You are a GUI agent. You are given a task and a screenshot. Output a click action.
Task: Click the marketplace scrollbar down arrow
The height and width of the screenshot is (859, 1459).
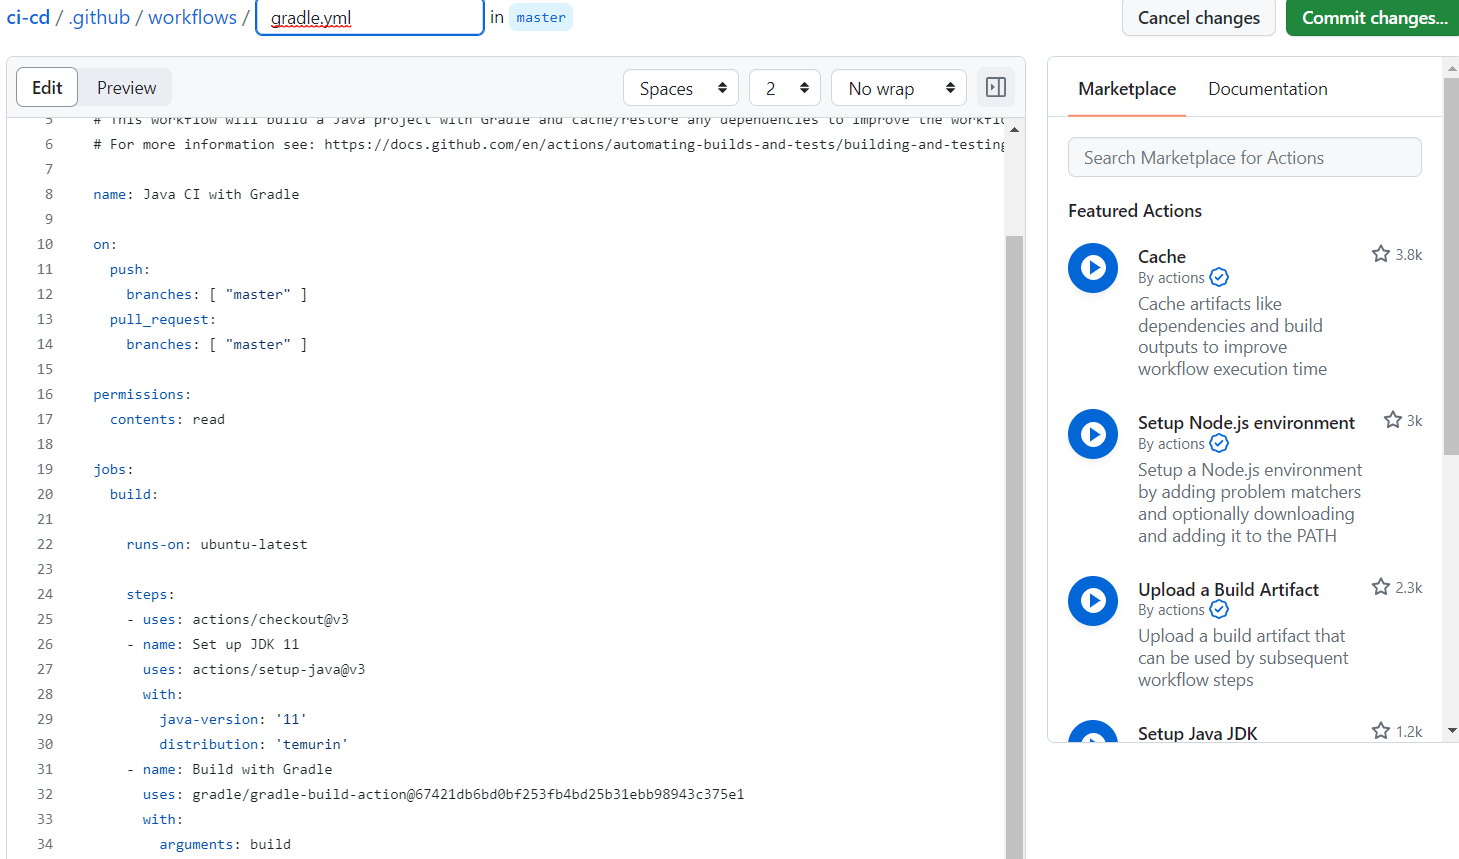pos(1451,731)
